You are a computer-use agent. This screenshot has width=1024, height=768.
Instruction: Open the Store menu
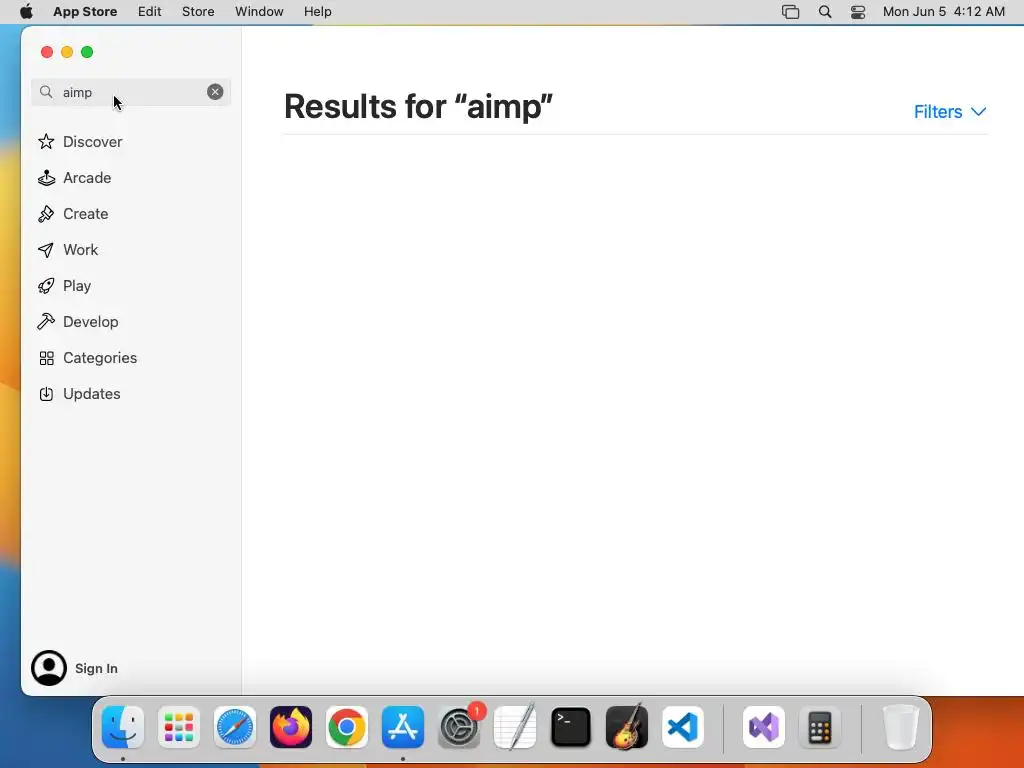point(198,12)
